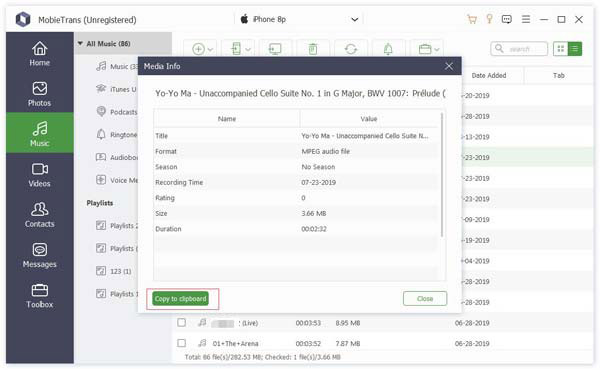
Task: Click Copy to clipboard button
Action: point(181,298)
